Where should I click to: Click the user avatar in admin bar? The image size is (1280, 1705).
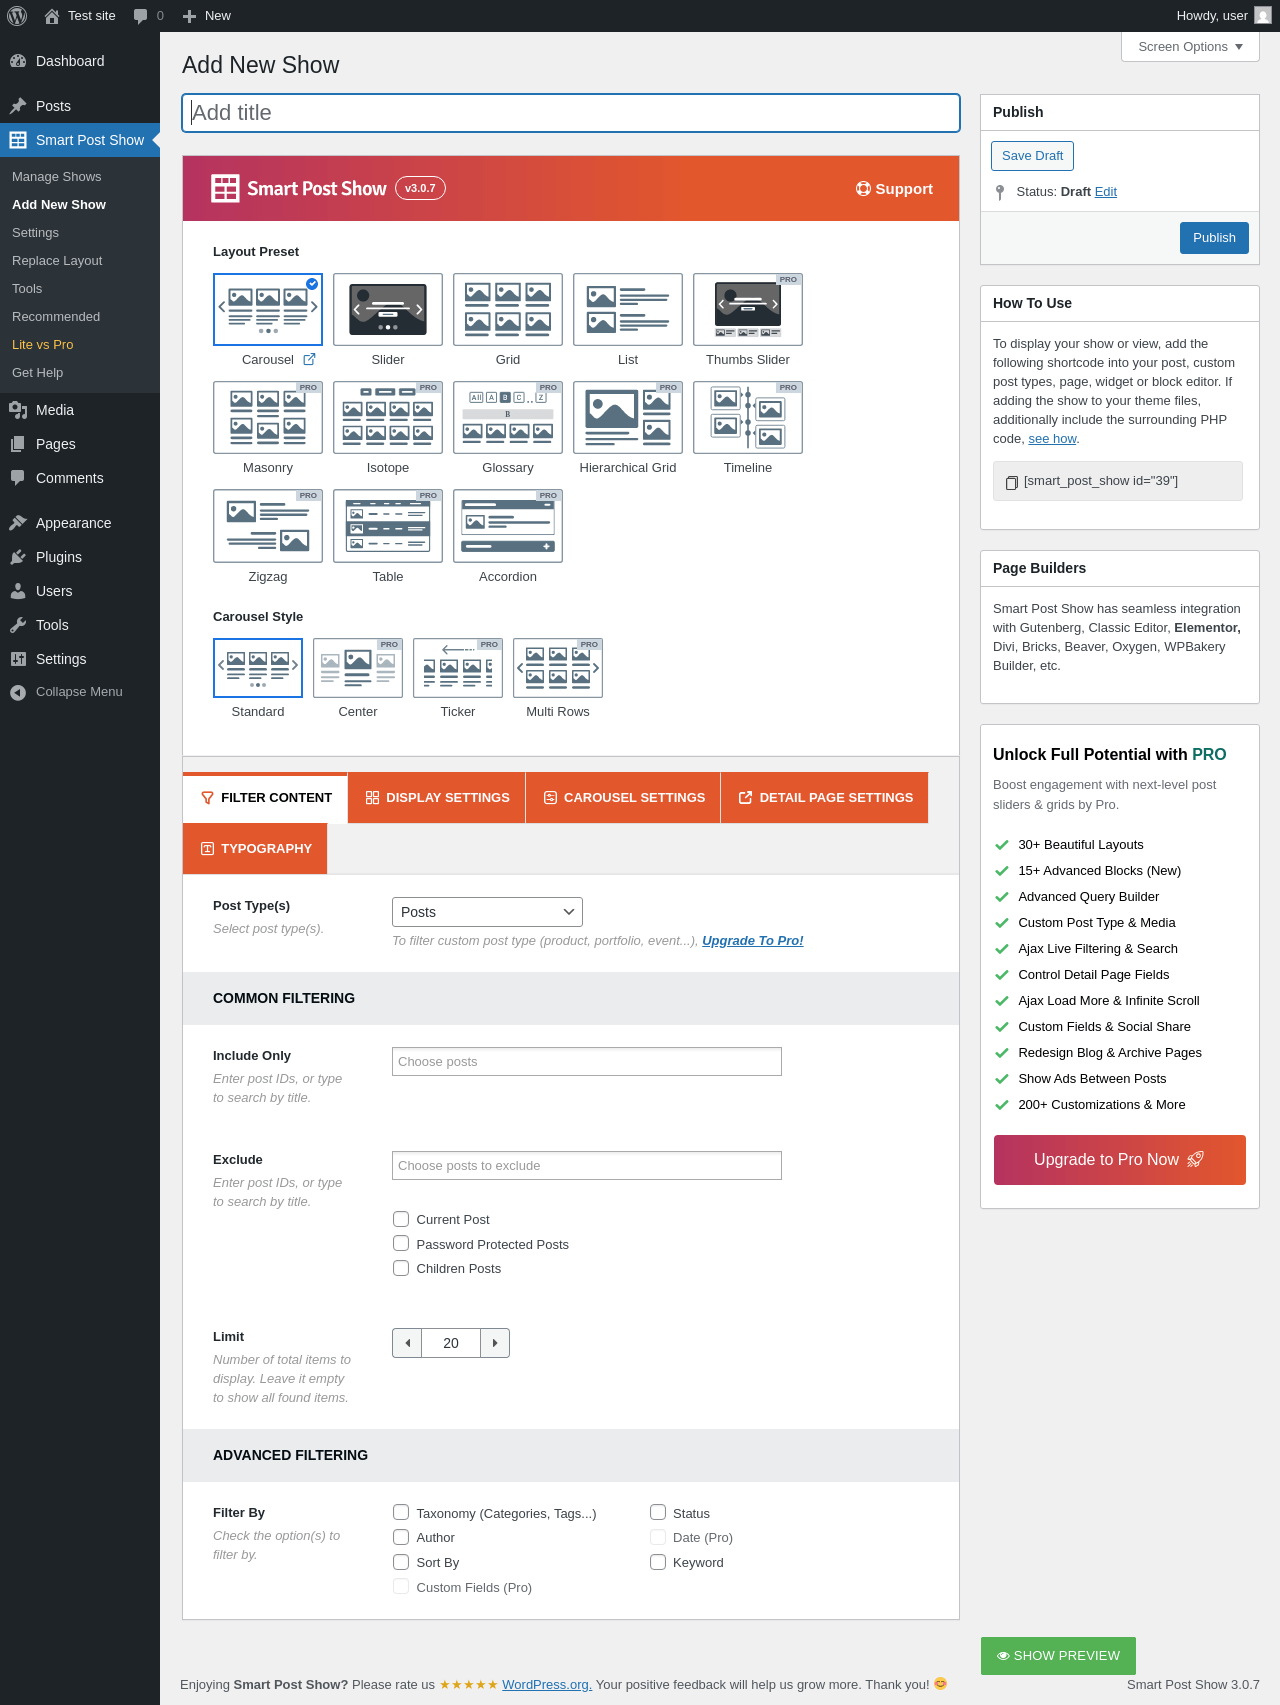point(1263,16)
